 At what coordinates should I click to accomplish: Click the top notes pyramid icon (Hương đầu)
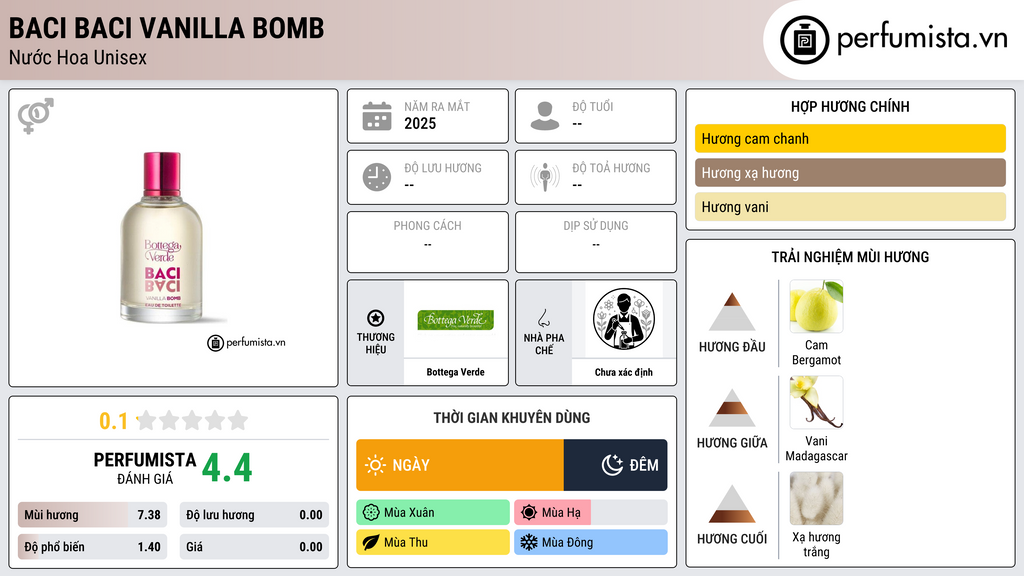point(732,312)
